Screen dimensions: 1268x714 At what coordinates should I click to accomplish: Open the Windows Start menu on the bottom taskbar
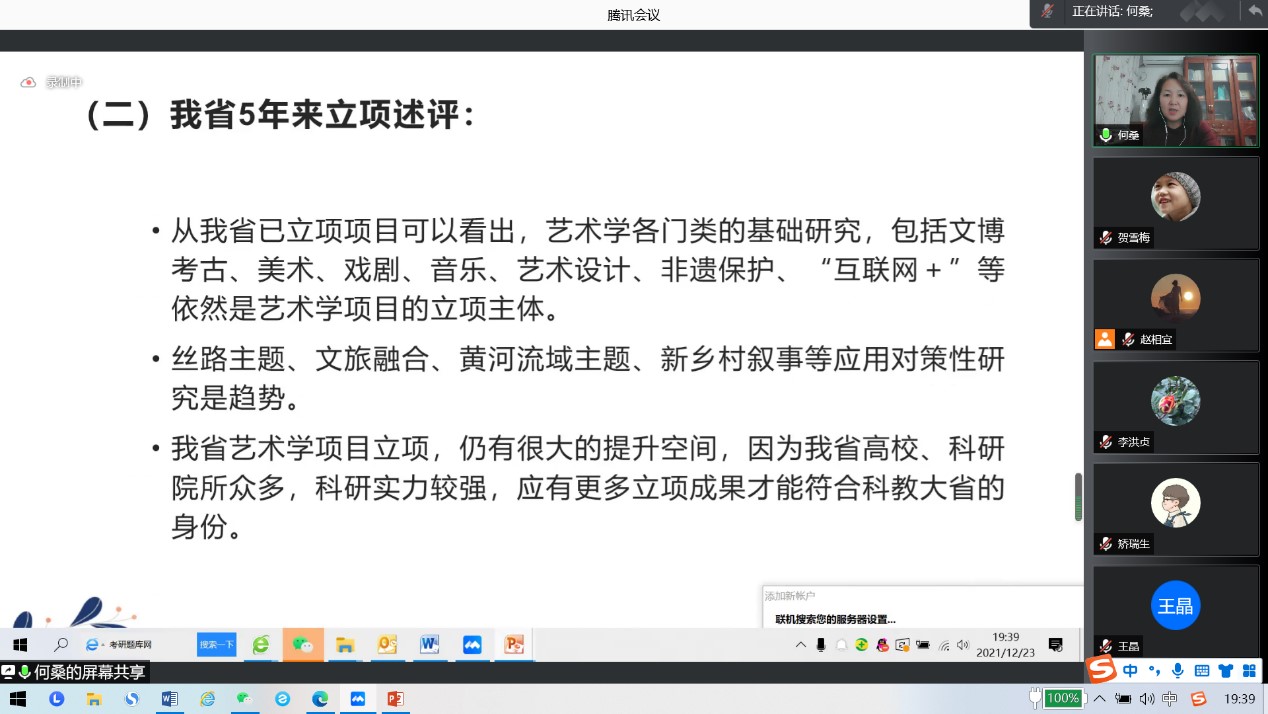[x=17, y=699]
